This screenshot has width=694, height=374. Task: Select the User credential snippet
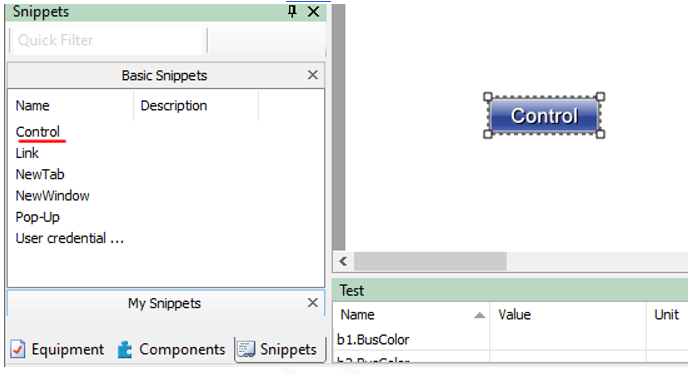coord(69,238)
